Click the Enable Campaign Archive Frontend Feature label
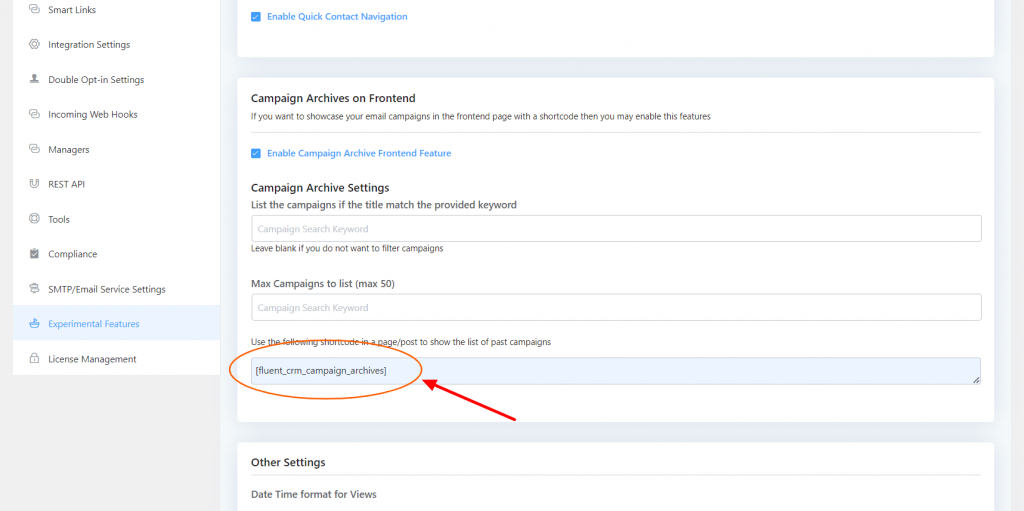The image size is (1024, 511). coord(359,153)
